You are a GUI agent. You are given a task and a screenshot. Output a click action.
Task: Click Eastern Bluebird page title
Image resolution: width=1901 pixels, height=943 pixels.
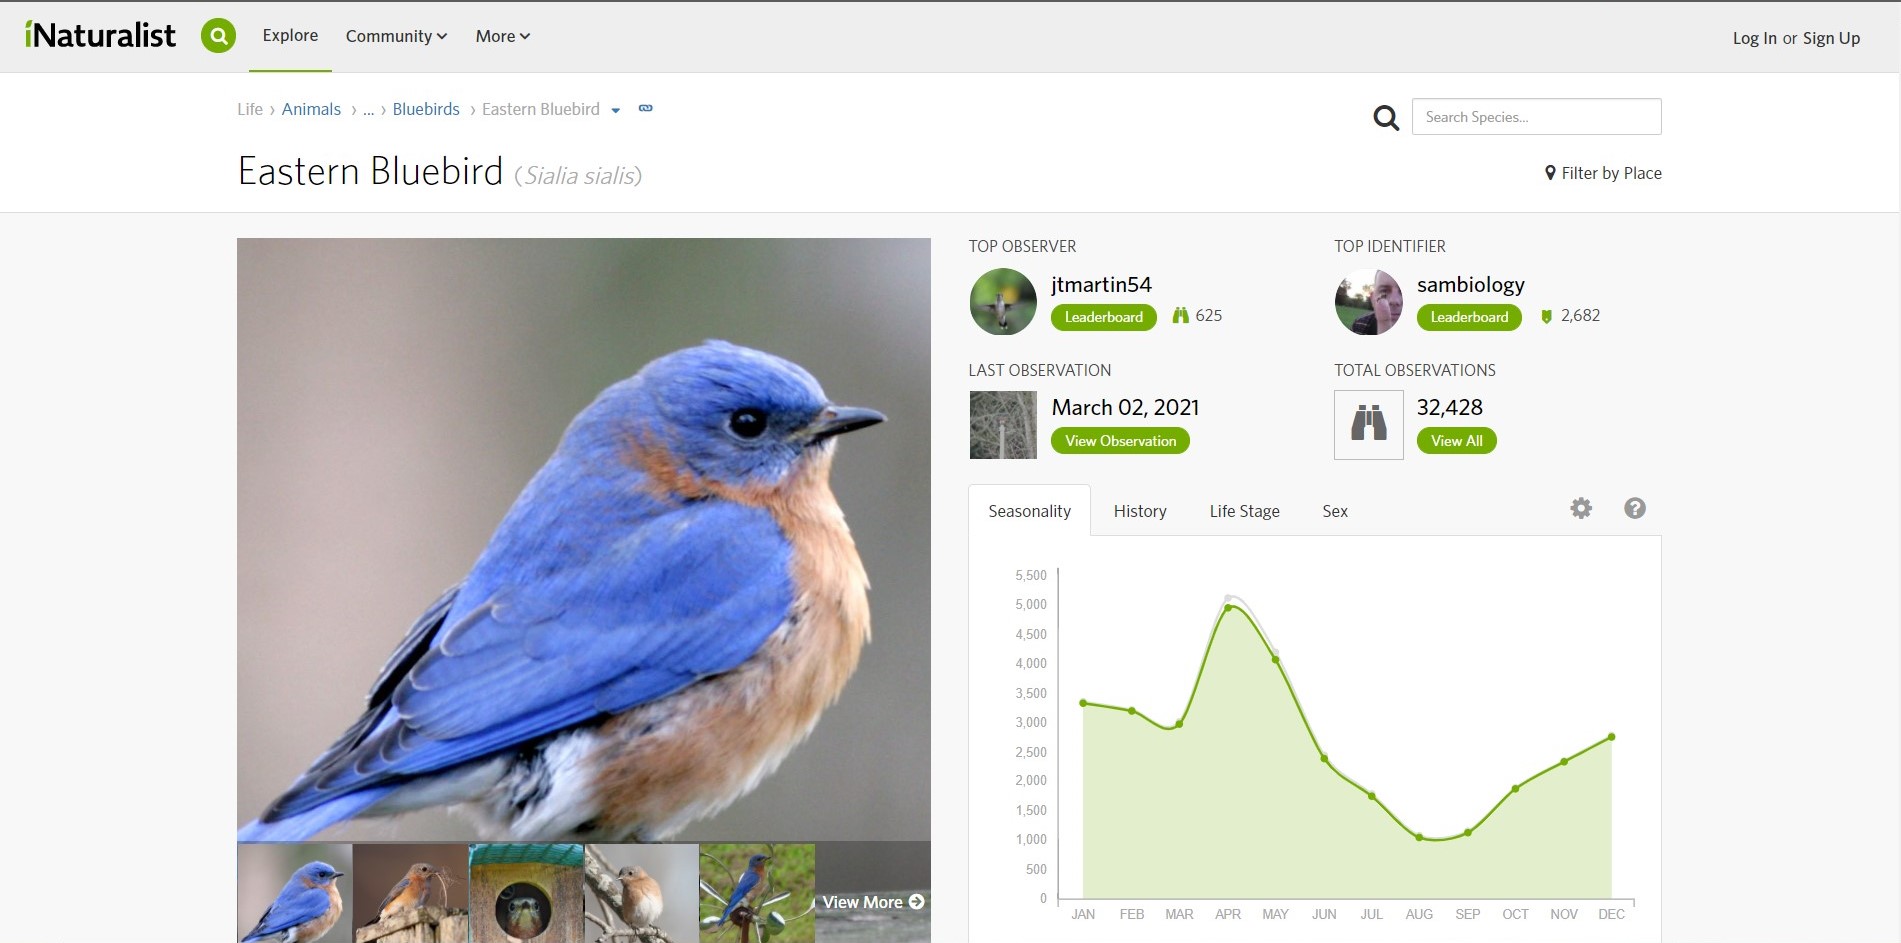pyautogui.click(x=370, y=171)
